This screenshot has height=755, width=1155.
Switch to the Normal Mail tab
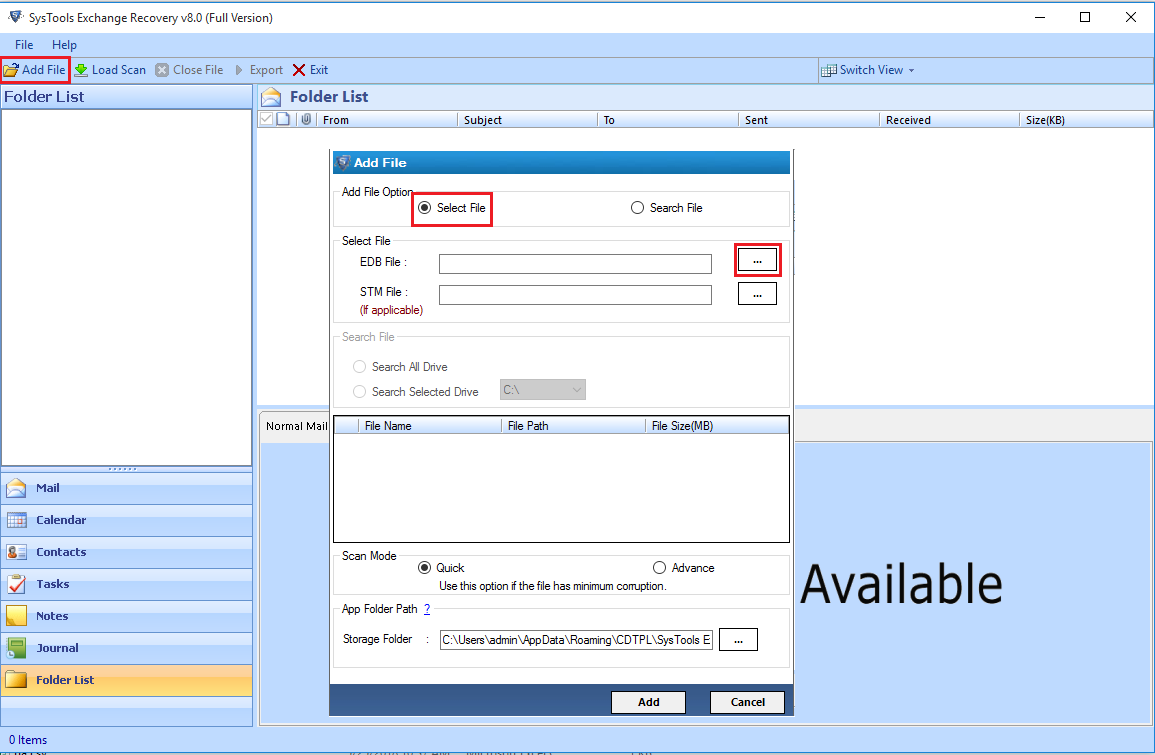click(296, 426)
